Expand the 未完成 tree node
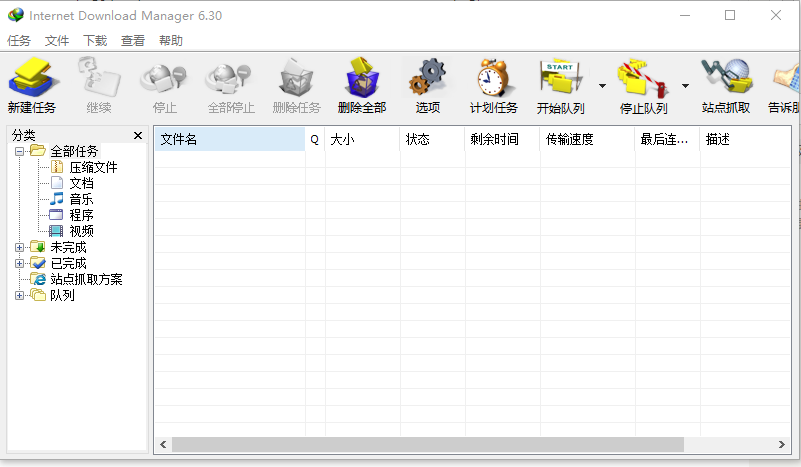Screen dimensions: 801x467 19,247
